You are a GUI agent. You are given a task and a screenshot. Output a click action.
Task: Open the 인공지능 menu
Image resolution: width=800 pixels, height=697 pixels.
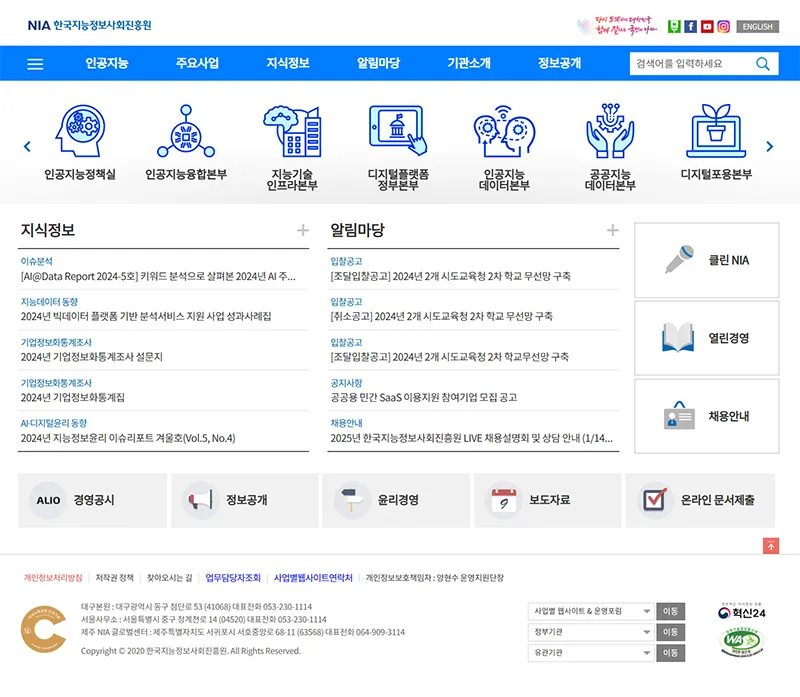107,63
